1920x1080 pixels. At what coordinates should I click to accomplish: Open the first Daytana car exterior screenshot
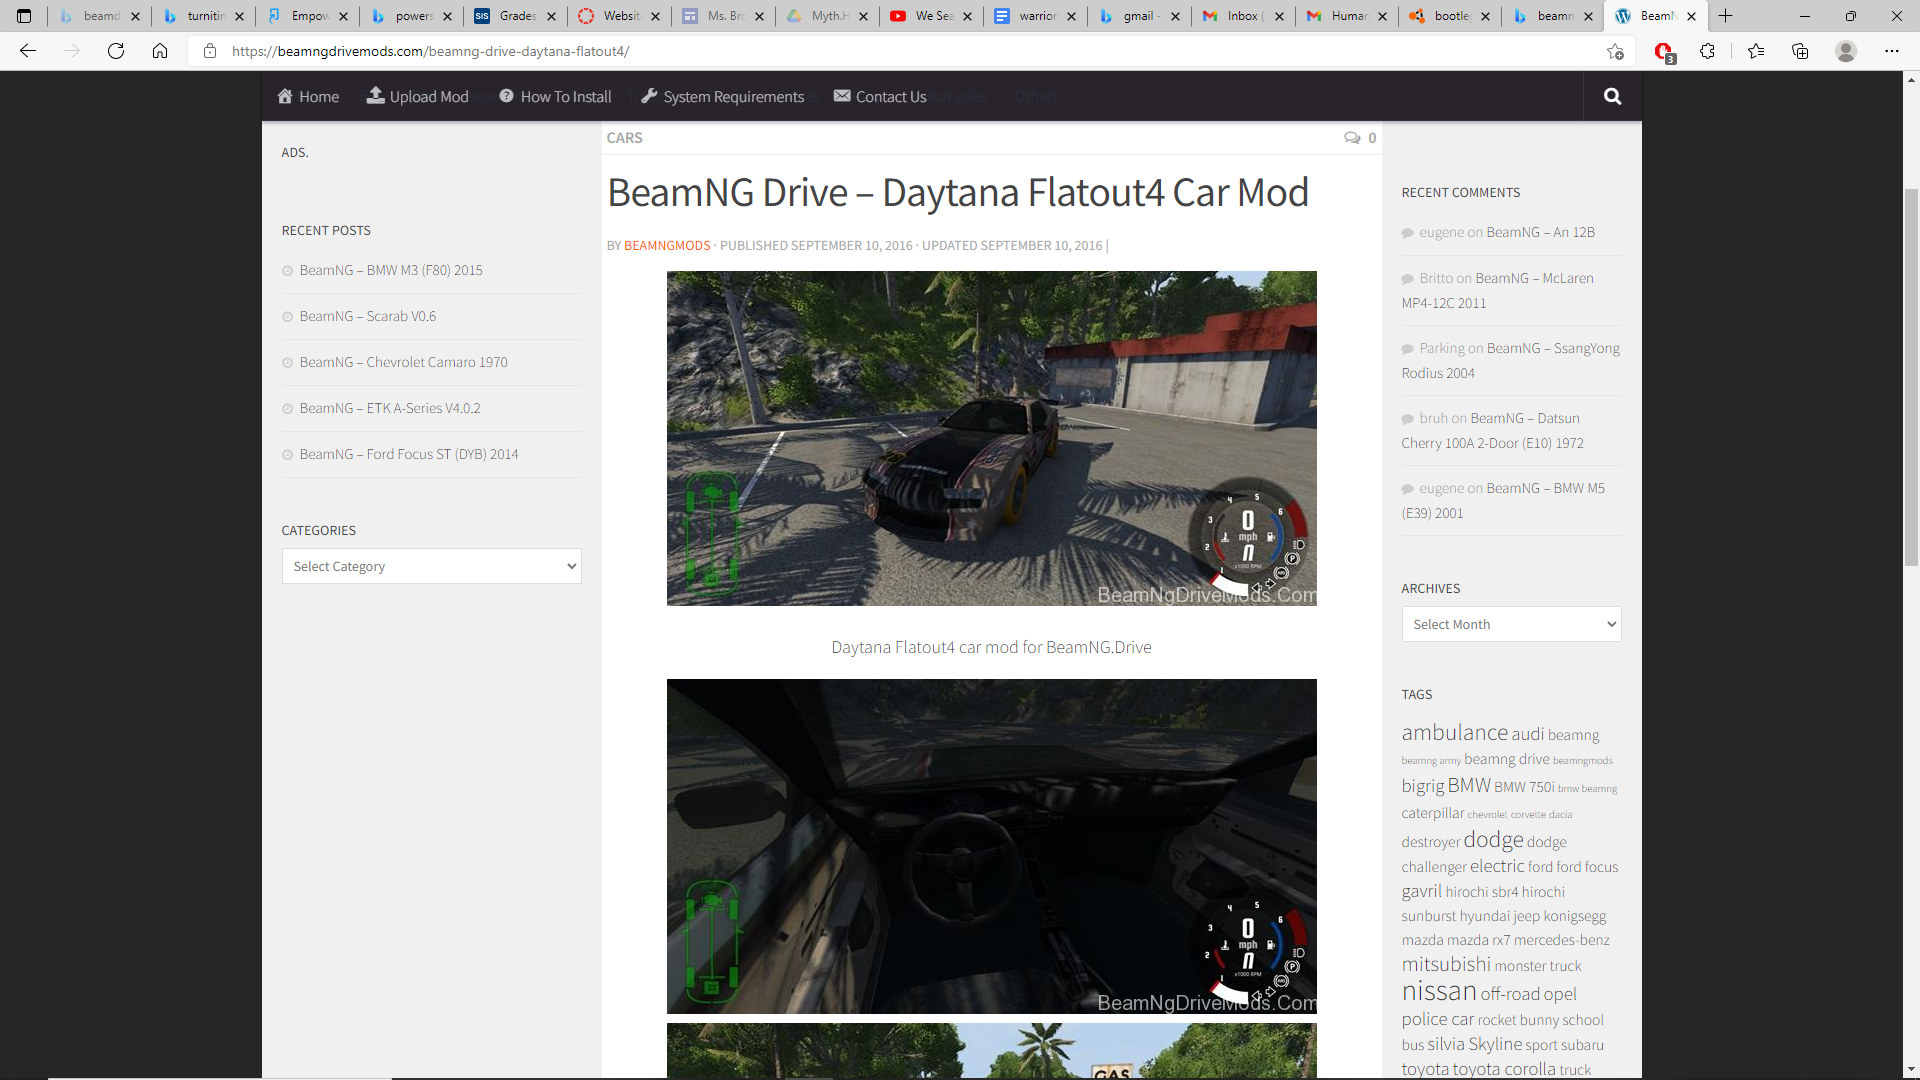991,438
